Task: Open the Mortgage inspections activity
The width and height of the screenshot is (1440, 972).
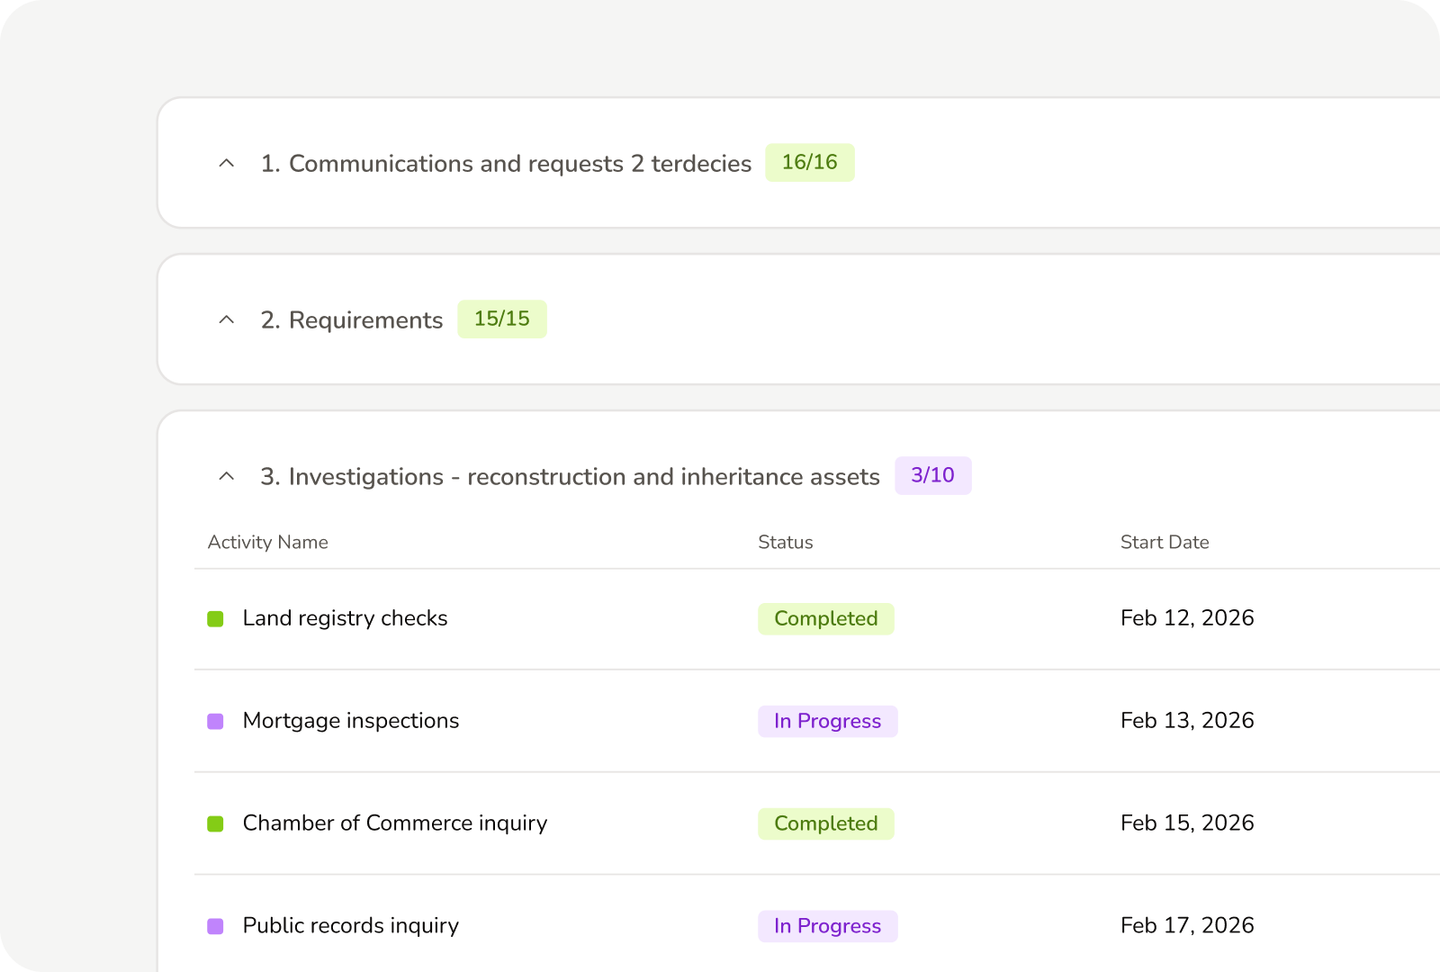Action: pos(351,721)
